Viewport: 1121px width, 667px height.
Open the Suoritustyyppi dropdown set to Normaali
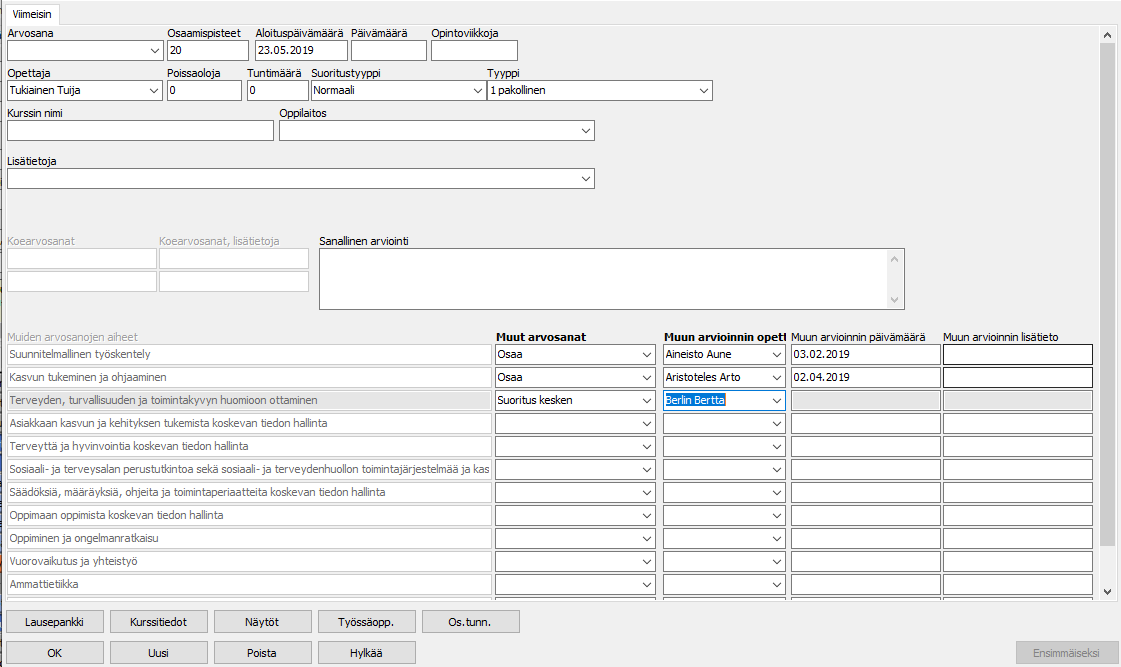click(477, 91)
